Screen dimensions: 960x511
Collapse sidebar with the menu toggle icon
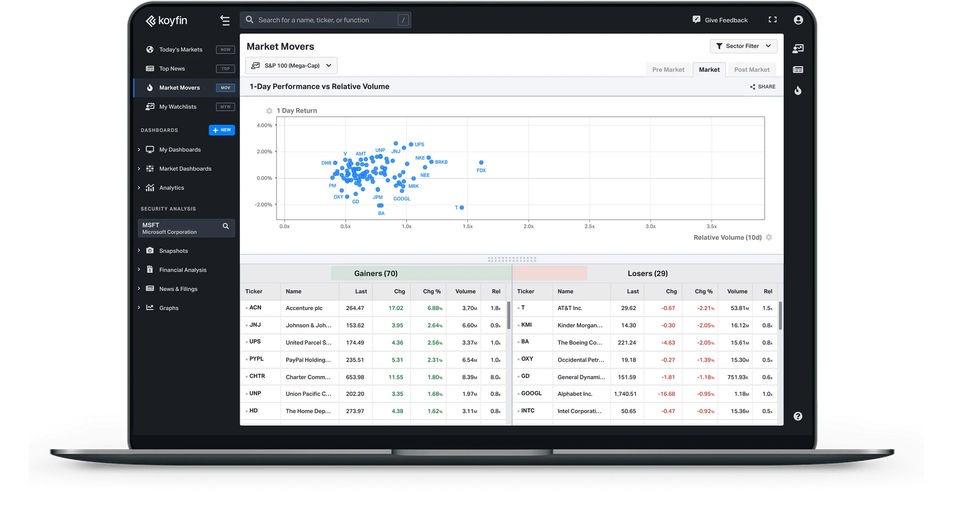tap(225, 20)
